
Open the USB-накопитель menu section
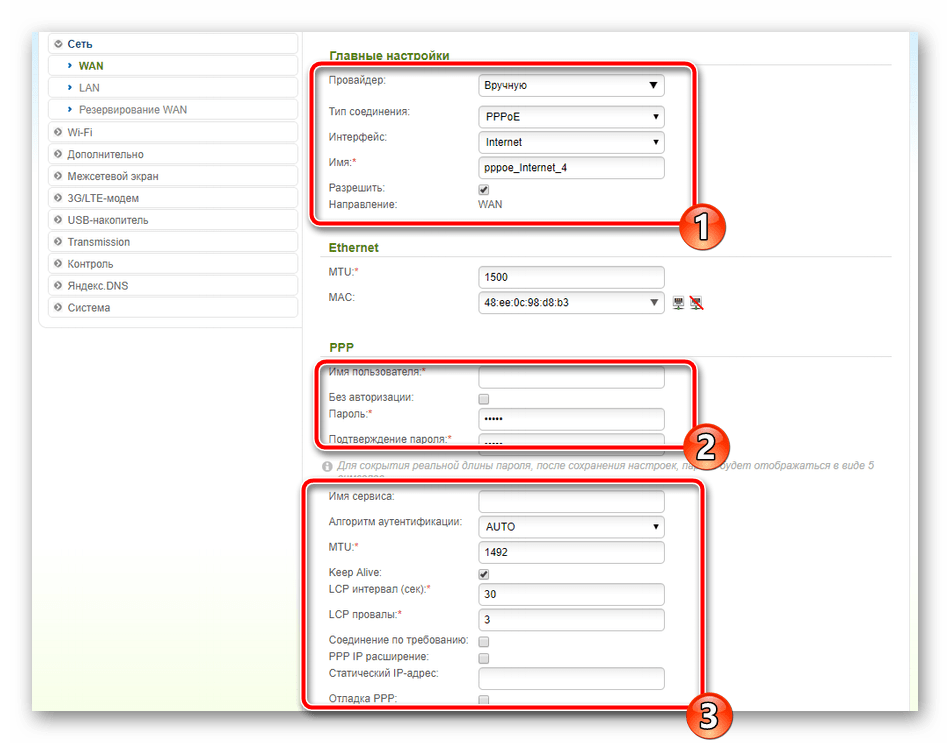pos(173,219)
